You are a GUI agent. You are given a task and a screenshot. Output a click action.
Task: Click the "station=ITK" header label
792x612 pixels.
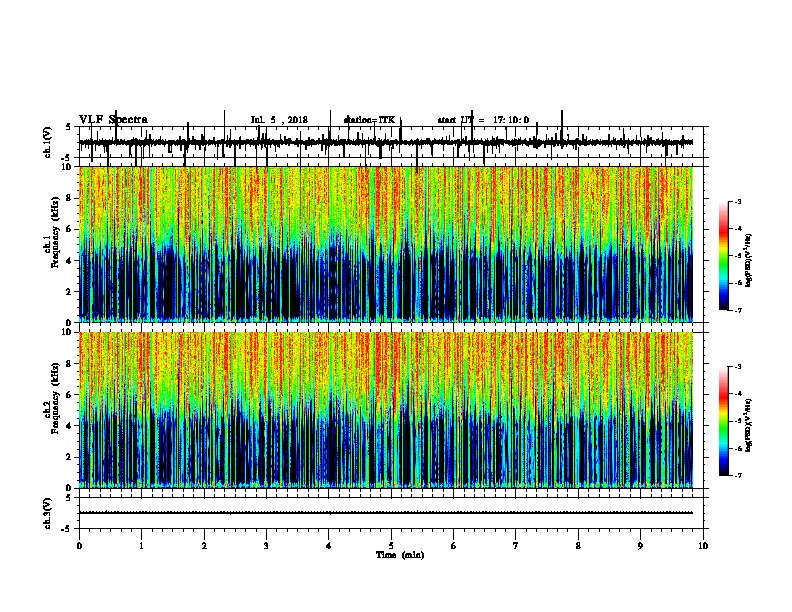(x=369, y=120)
